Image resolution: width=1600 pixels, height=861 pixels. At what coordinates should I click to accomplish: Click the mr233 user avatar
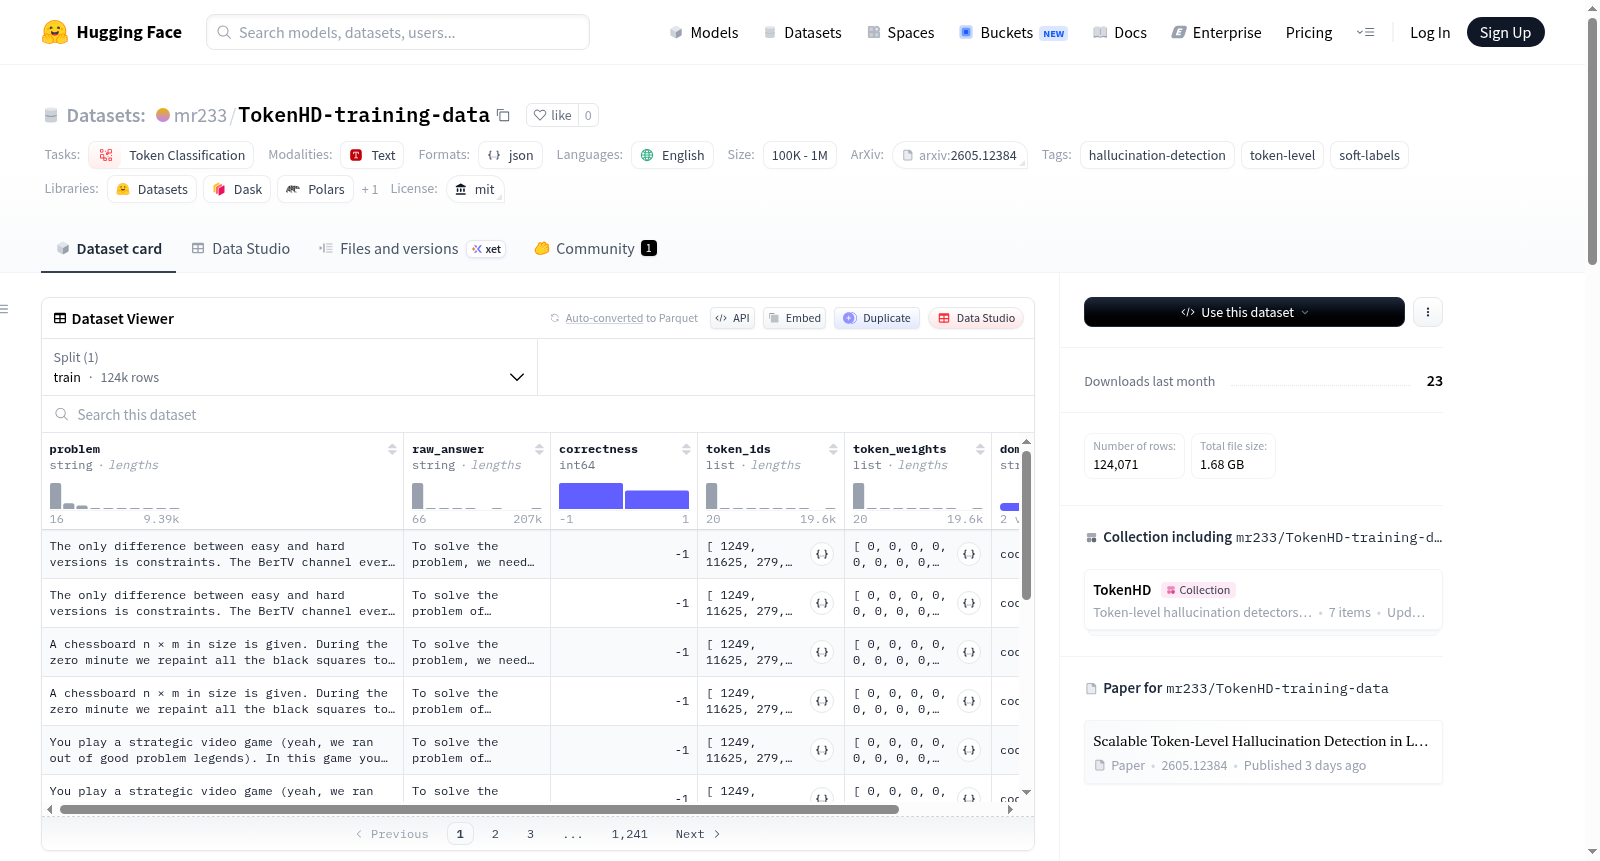[163, 115]
